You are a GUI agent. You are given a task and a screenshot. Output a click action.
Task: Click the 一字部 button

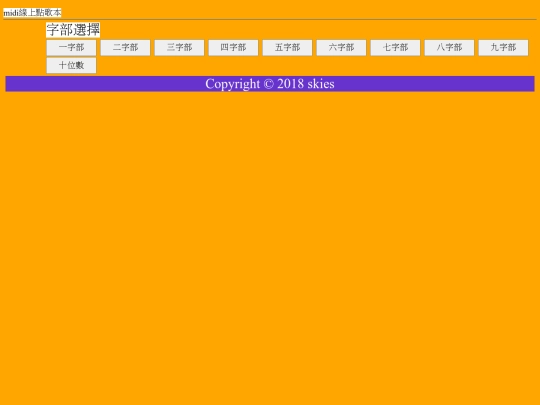pyautogui.click(x=71, y=48)
